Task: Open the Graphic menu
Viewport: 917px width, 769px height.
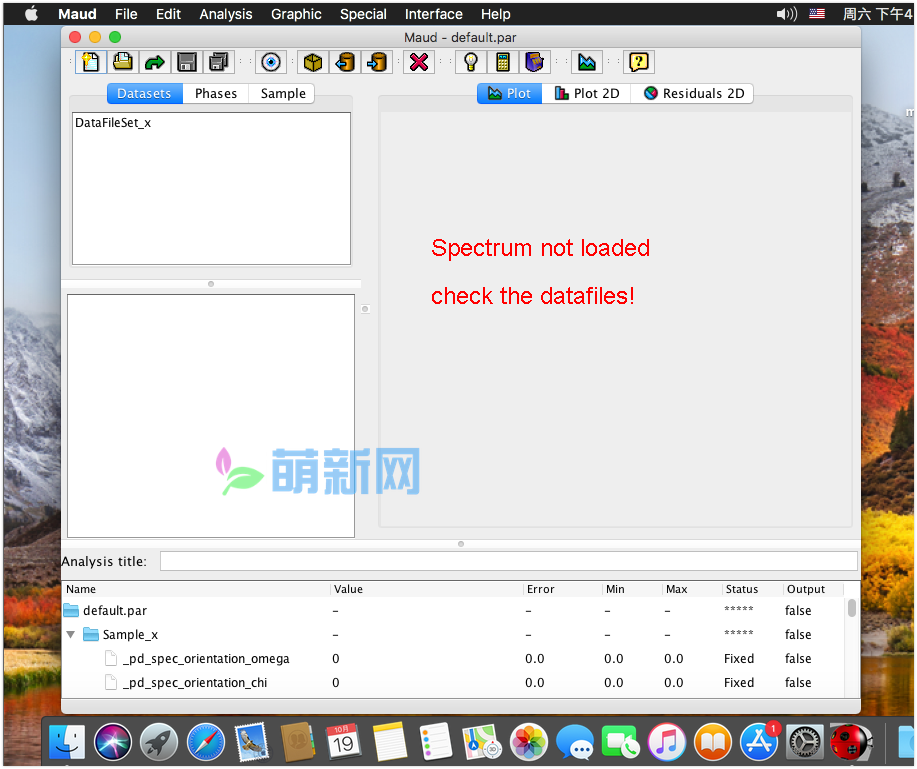Action: (296, 14)
